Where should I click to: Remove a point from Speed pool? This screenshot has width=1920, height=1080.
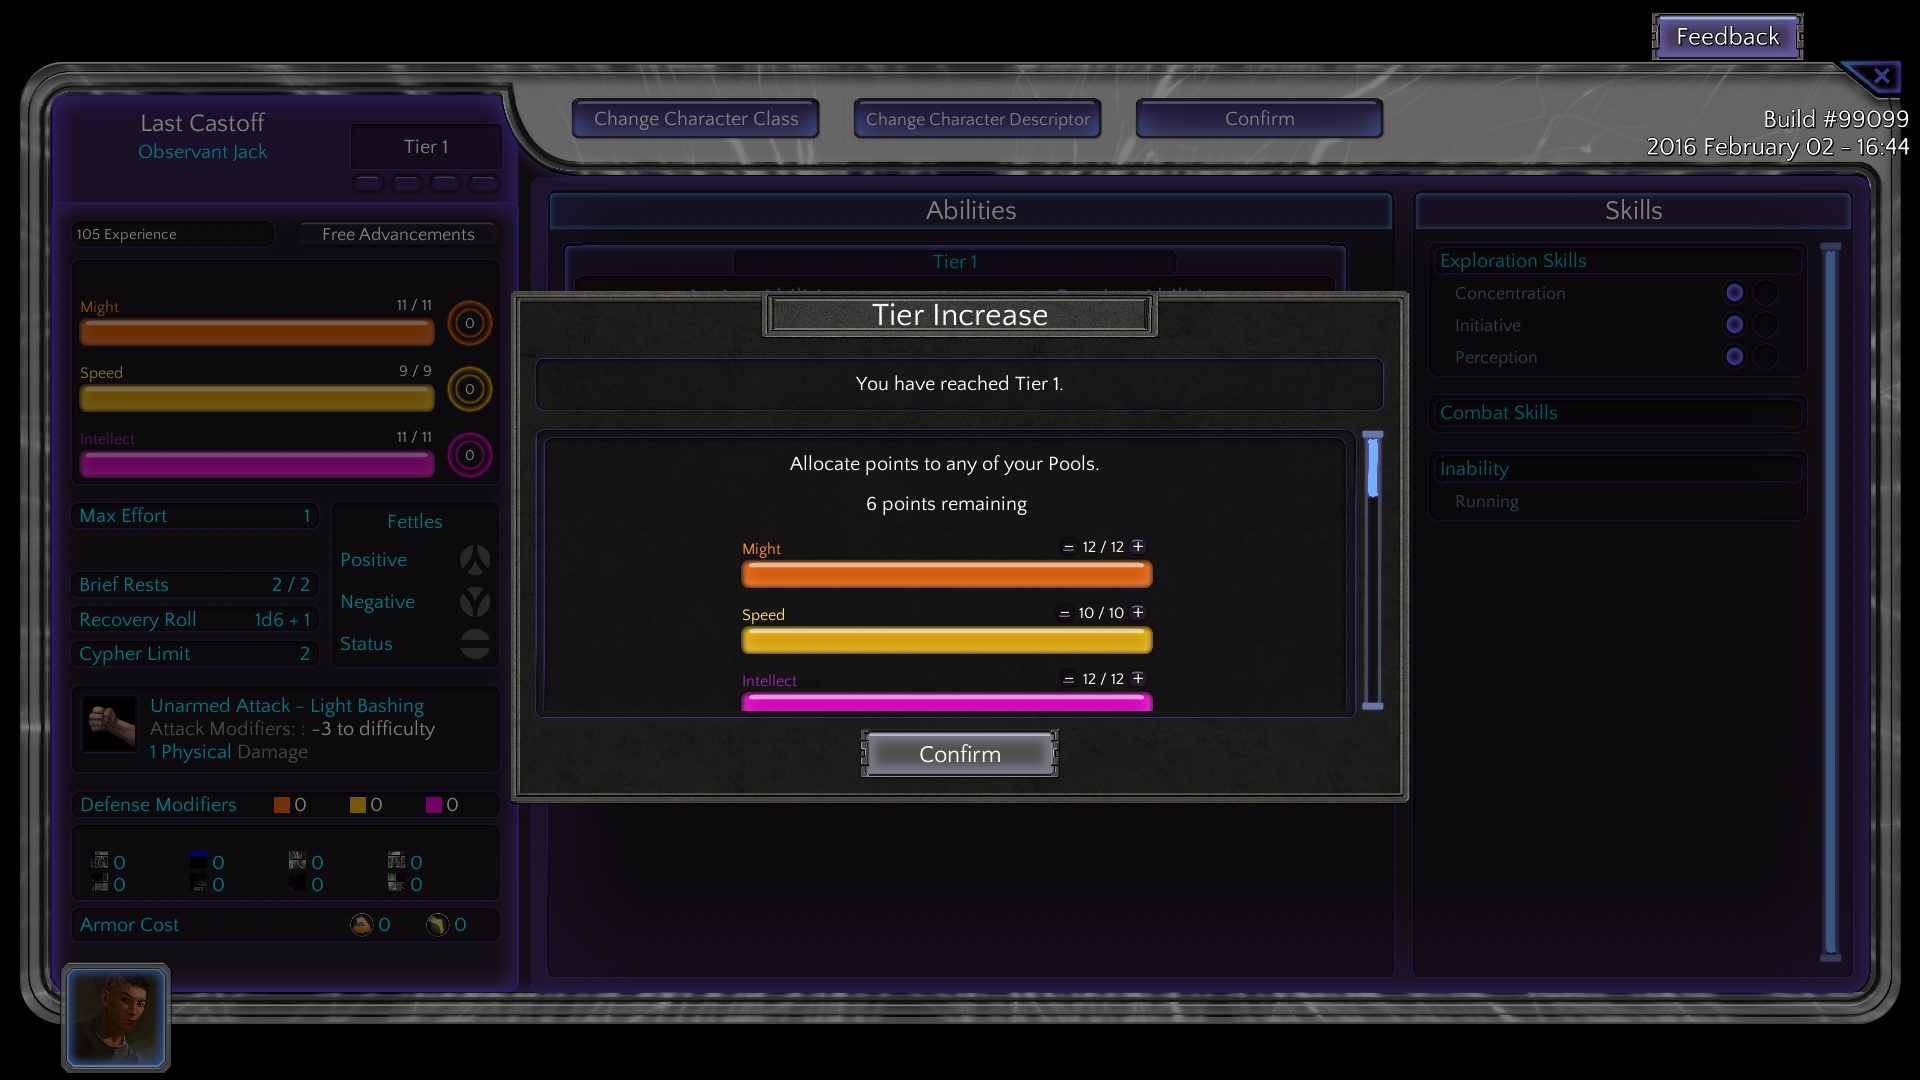[1065, 613]
